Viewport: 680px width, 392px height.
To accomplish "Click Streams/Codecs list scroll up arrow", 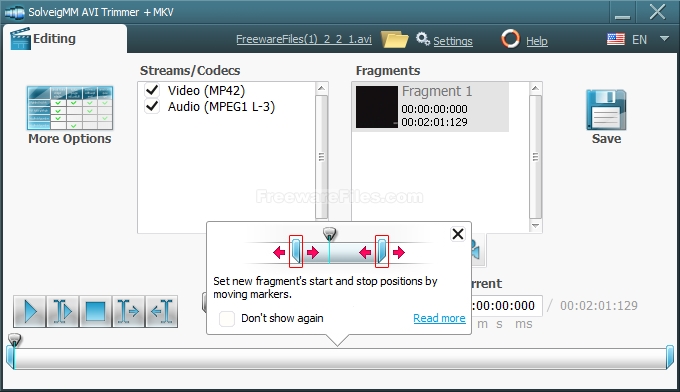I will tap(321, 88).
